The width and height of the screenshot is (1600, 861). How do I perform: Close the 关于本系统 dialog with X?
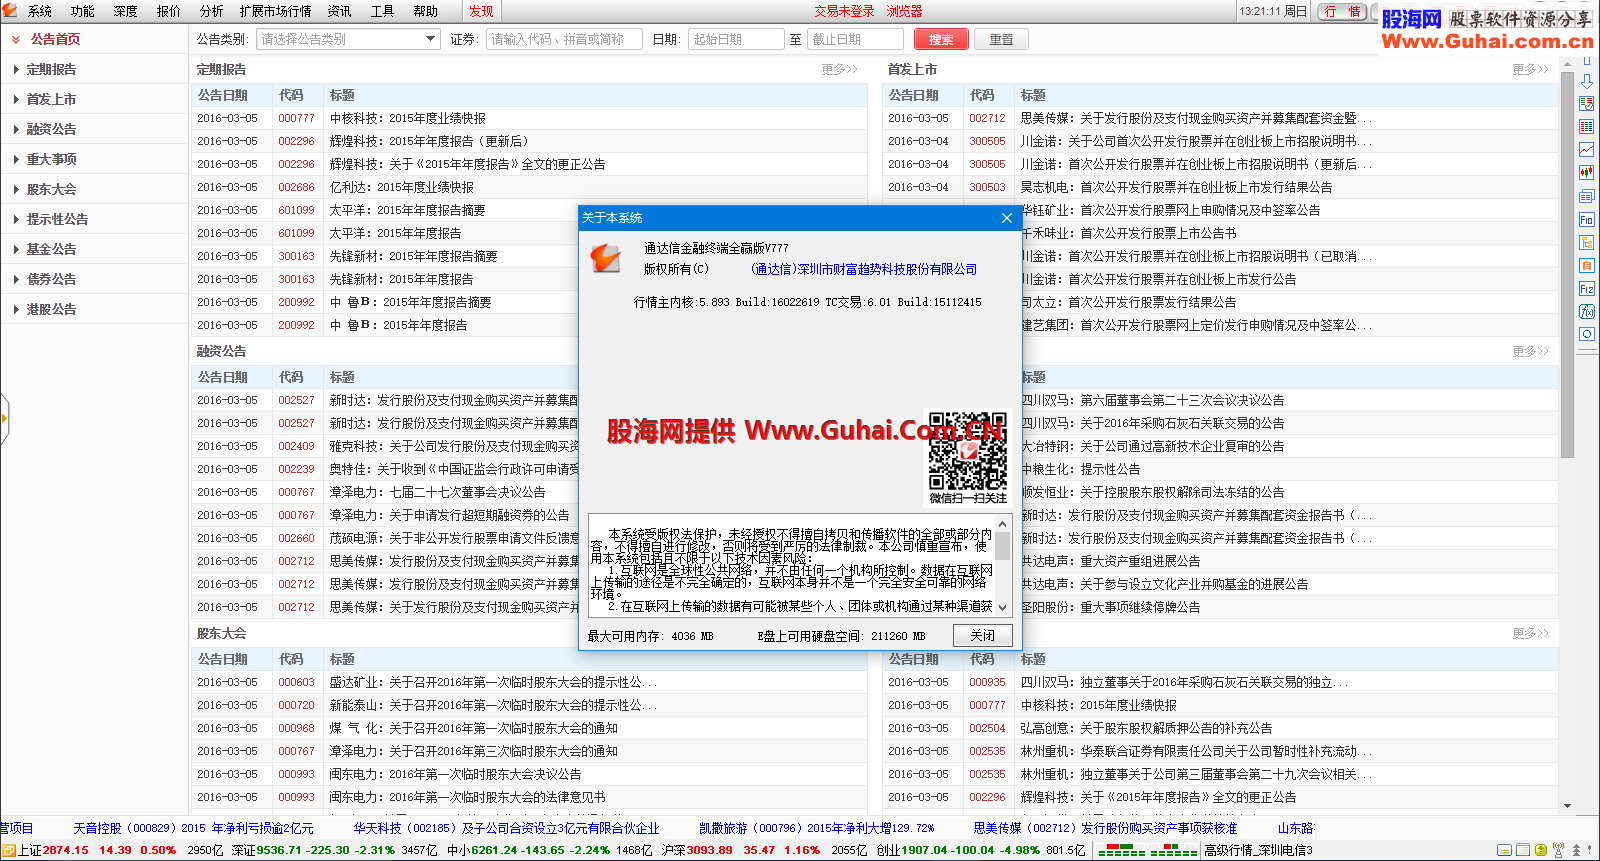[x=1007, y=218]
